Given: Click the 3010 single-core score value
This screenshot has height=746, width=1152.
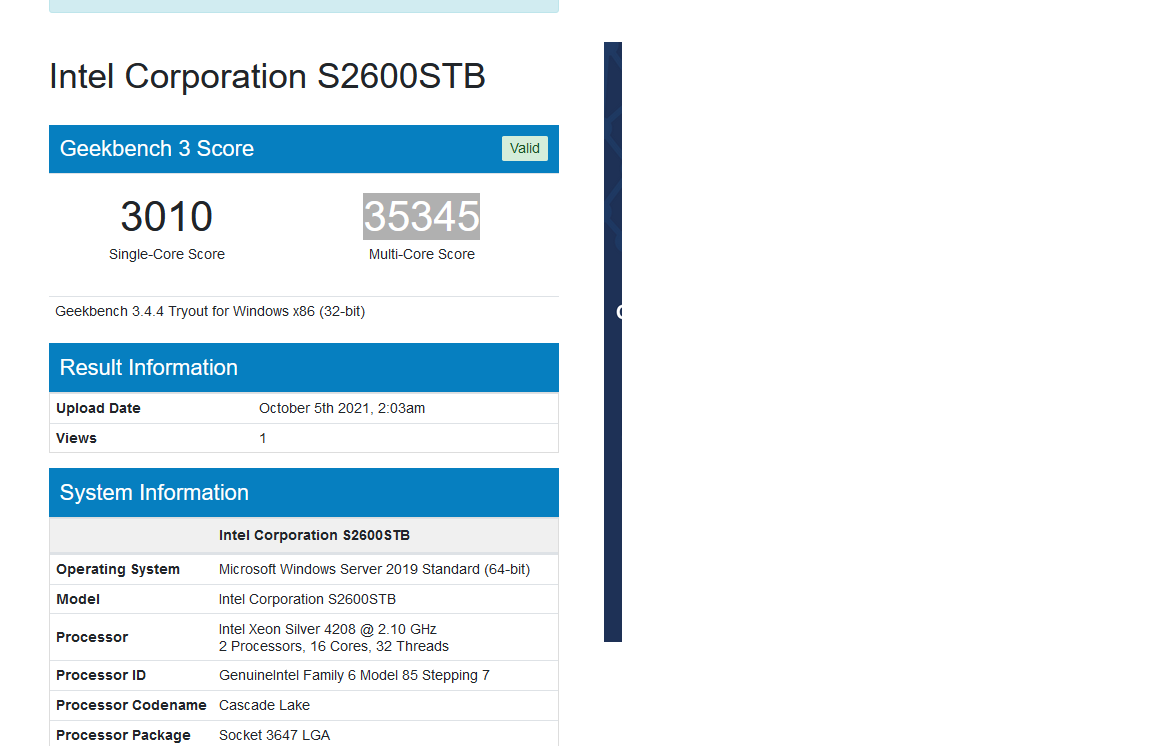Looking at the screenshot, I should pyautogui.click(x=167, y=216).
